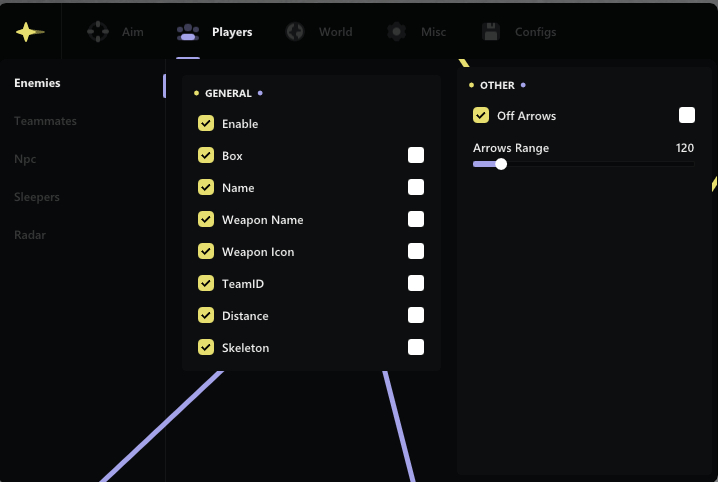Select Teammates in the sidebar
718x482 pixels.
[45, 121]
